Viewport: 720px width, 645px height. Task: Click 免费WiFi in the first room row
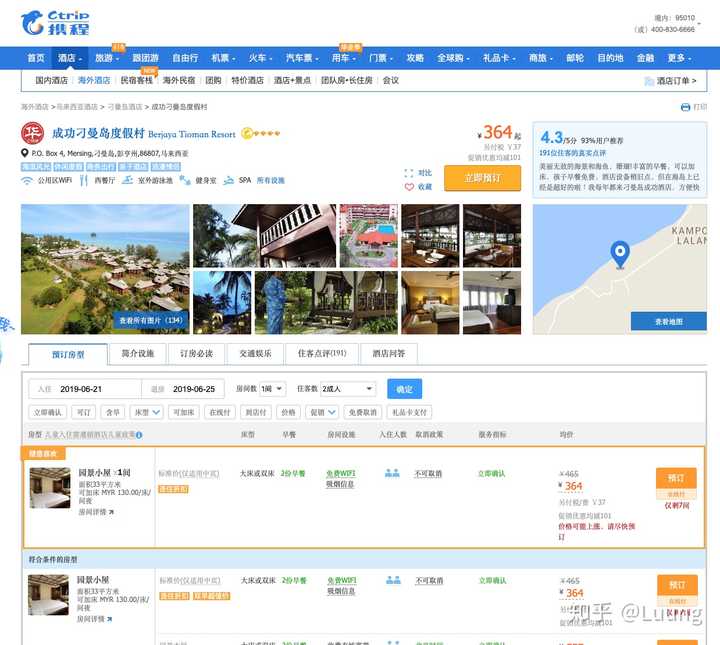pos(341,473)
